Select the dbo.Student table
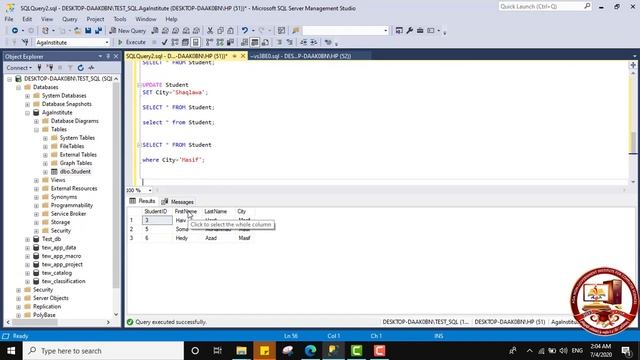 pyautogui.click(x=75, y=172)
